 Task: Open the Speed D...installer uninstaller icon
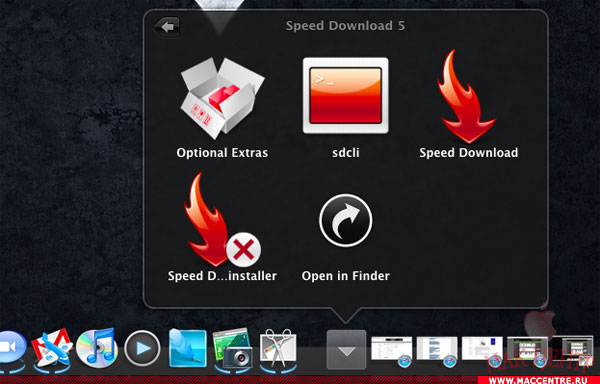tap(221, 220)
